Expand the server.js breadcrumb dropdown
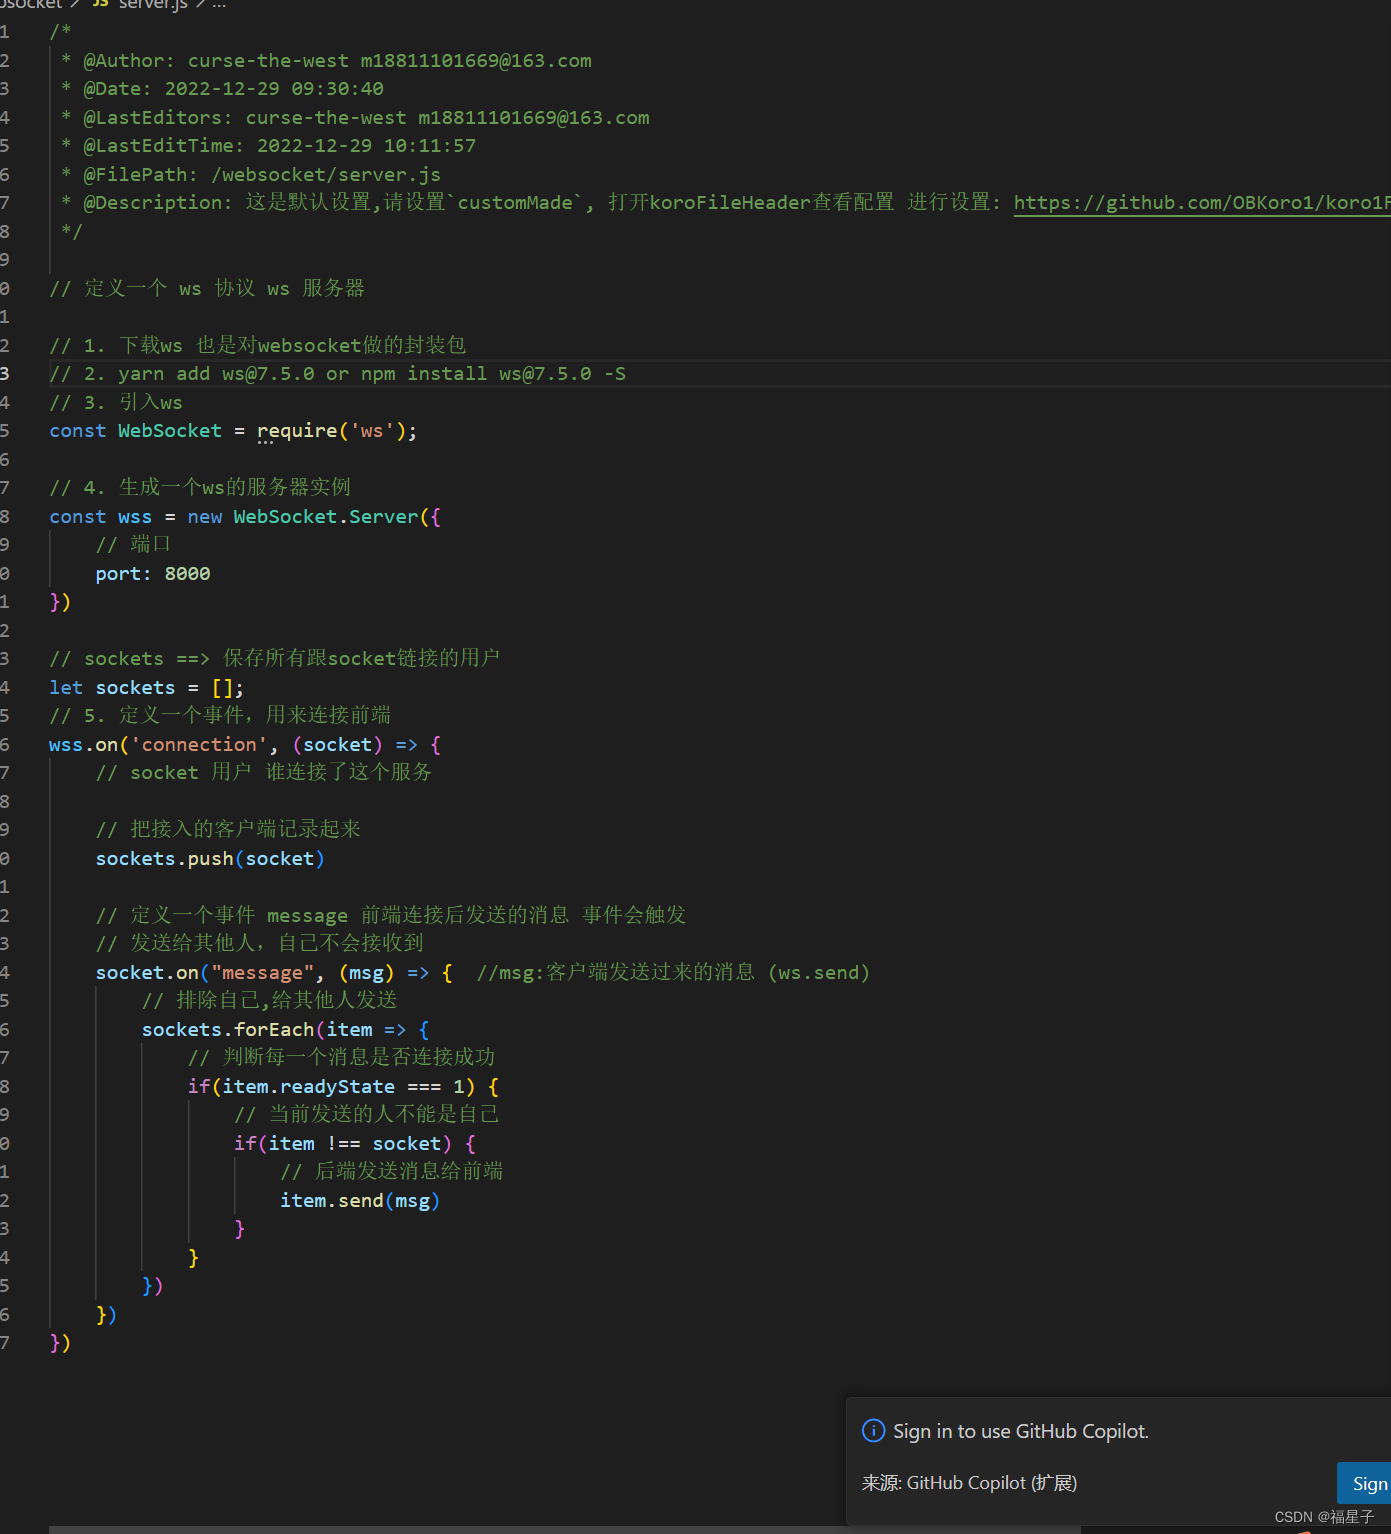The width and height of the screenshot is (1391, 1534). tap(152, 5)
